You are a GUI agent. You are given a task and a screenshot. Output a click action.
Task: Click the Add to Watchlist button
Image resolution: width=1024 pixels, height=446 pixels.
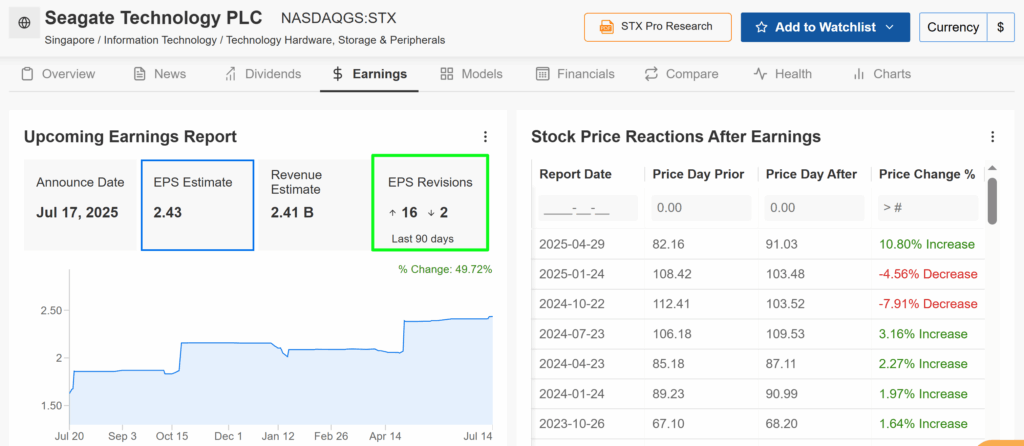pyautogui.click(x=825, y=27)
